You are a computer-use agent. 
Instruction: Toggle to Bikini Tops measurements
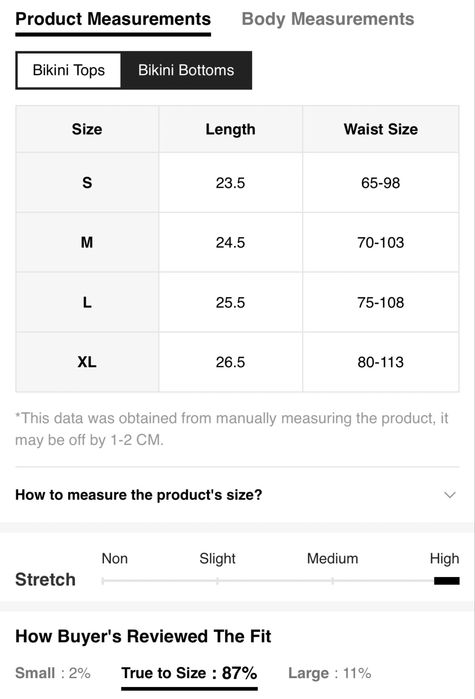click(69, 70)
